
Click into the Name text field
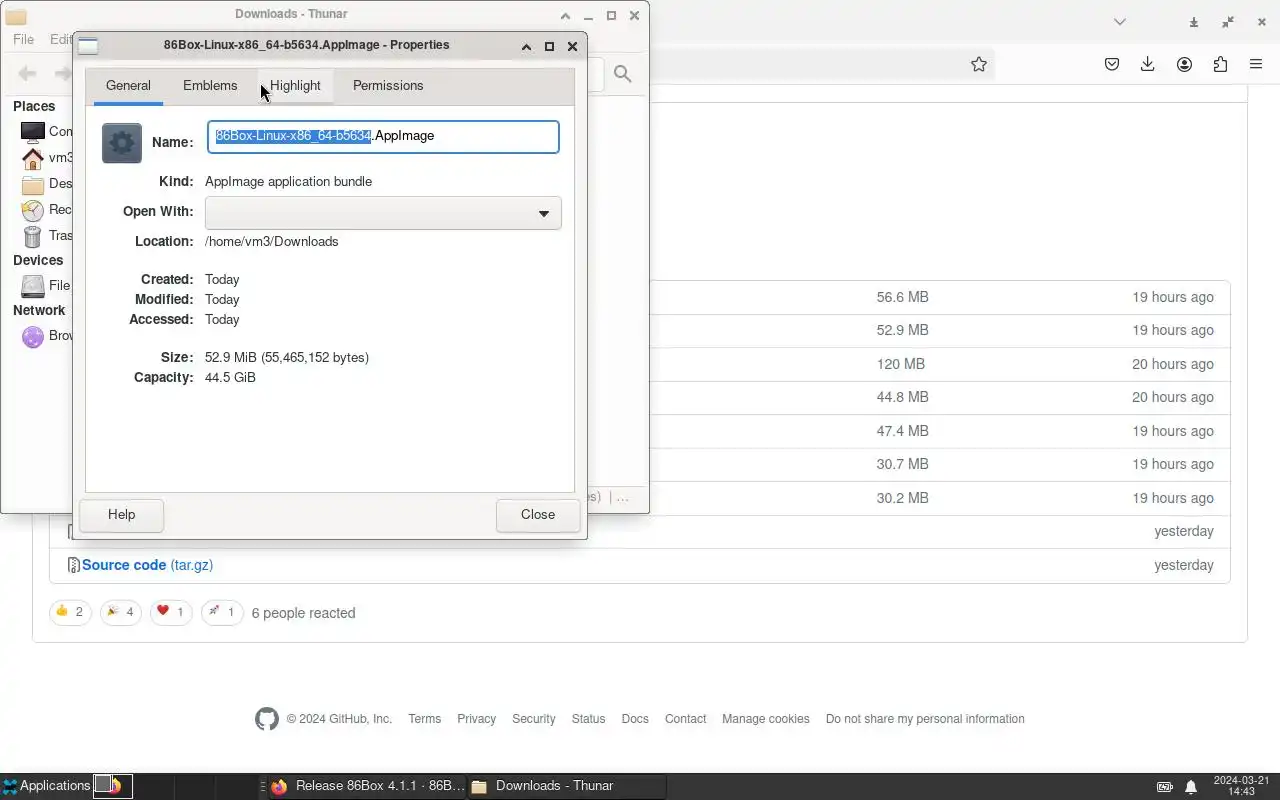383,137
